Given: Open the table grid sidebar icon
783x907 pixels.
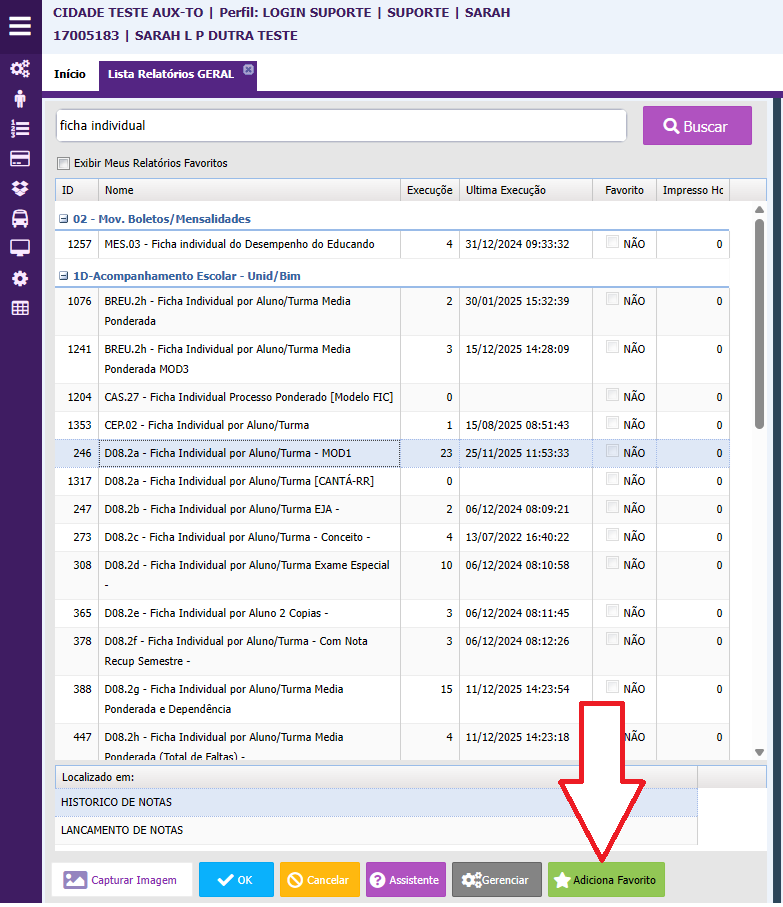Looking at the screenshot, I should 20,308.
